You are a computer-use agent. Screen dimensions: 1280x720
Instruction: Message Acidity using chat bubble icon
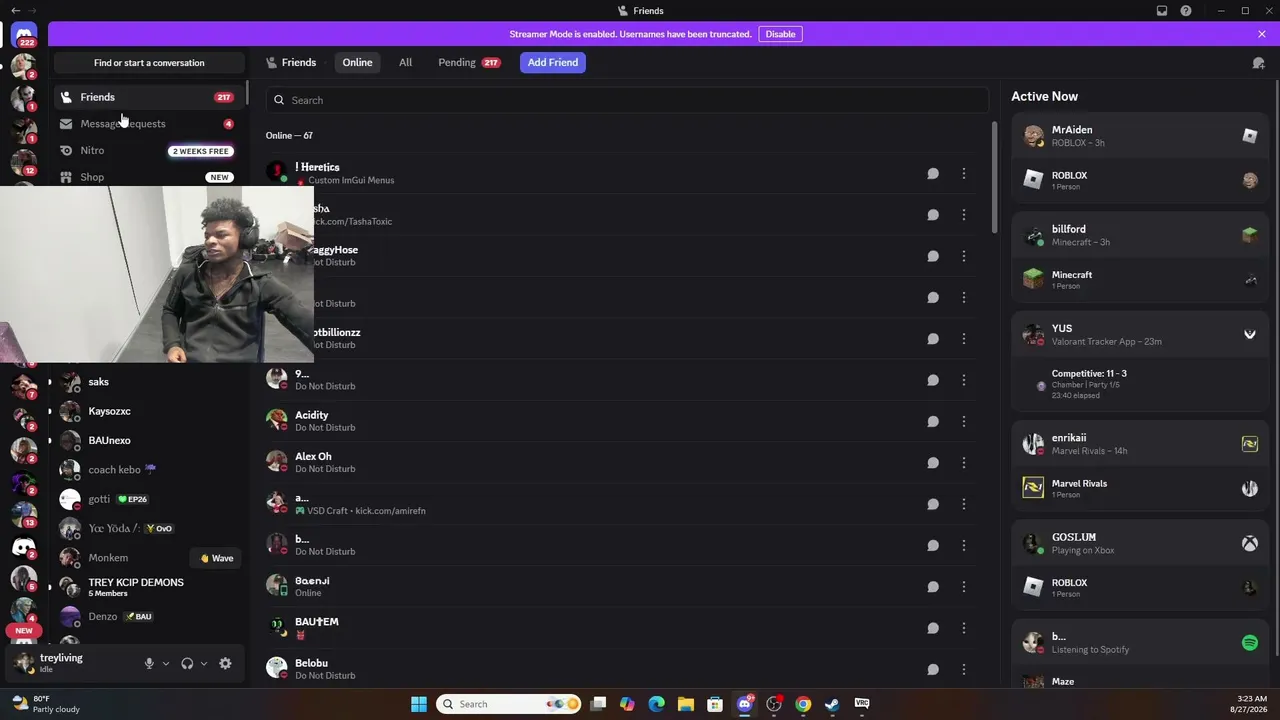coord(933,421)
